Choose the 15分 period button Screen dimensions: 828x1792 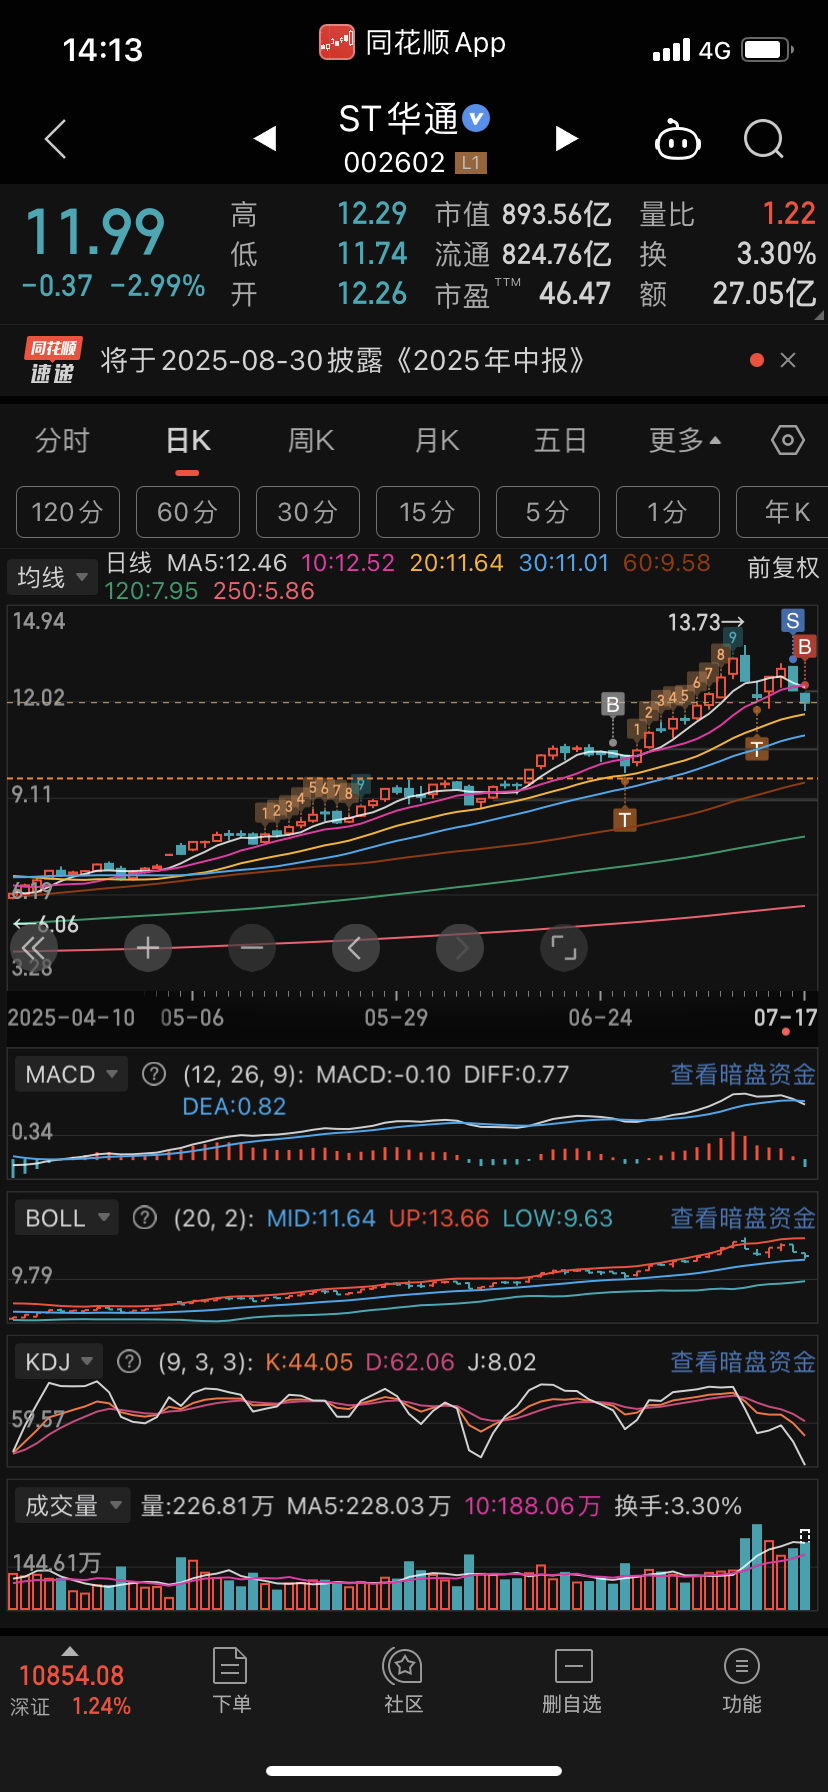click(x=428, y=512)
